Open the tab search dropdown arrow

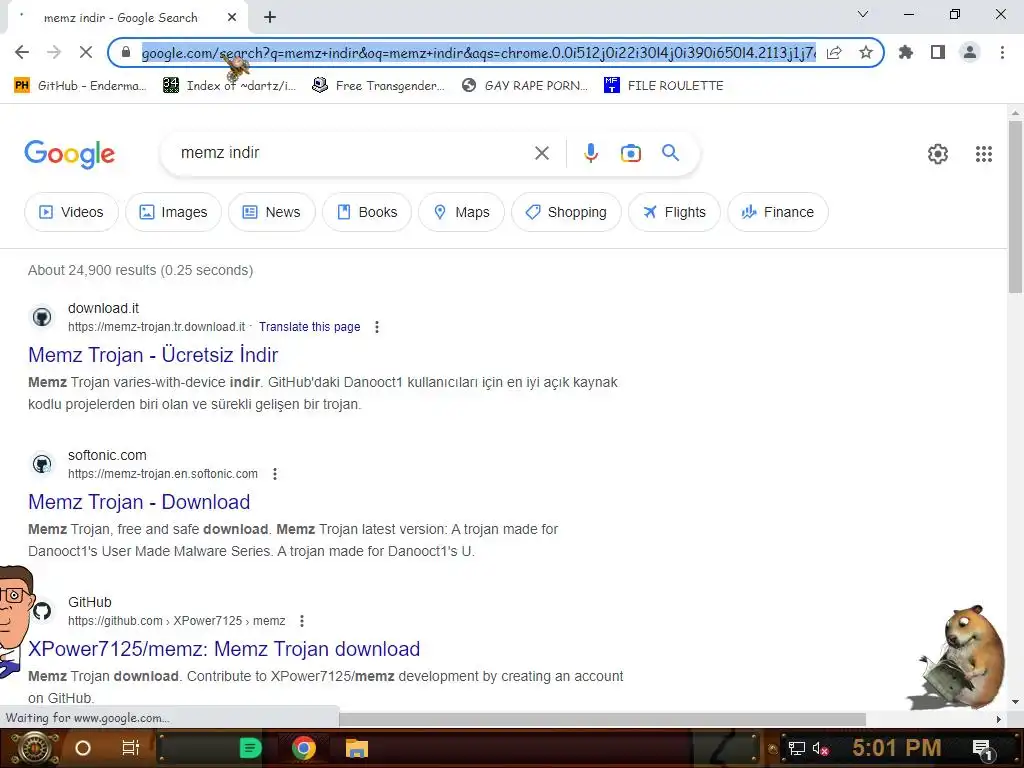[863, 14]
